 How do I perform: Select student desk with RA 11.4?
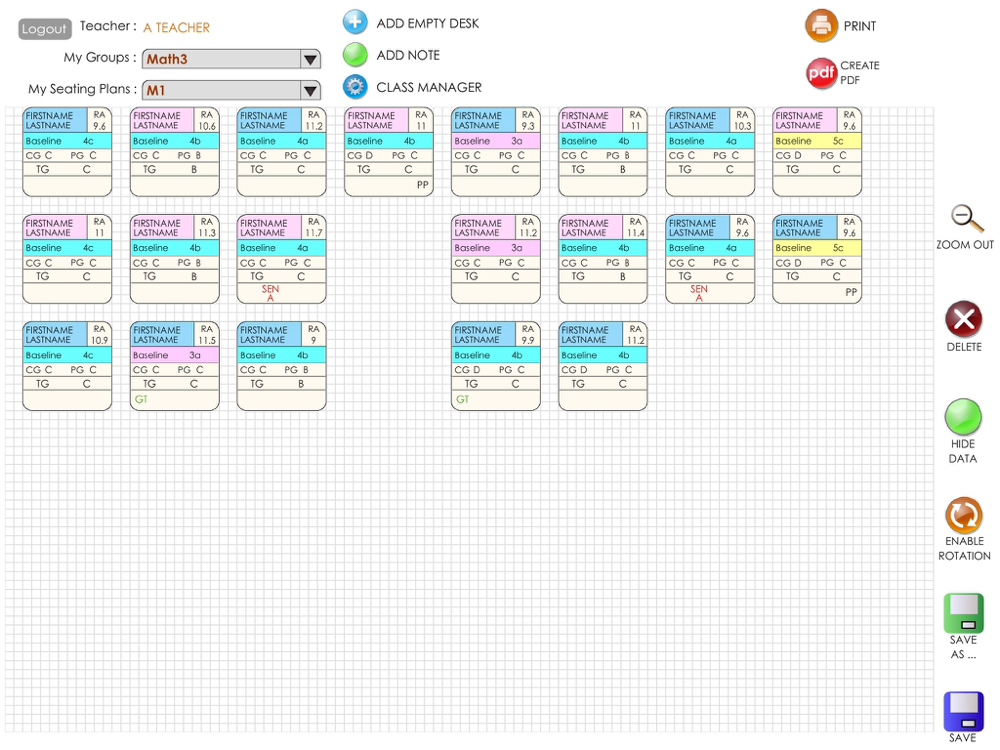pos(603,259)
